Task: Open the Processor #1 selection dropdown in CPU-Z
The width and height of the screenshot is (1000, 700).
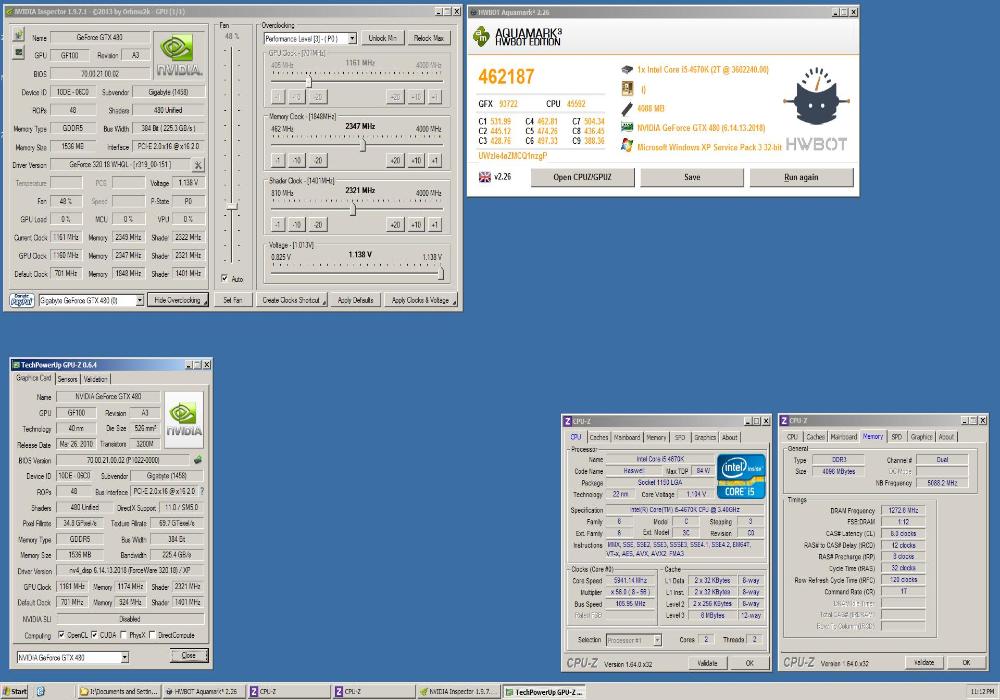Action: click(x=657, y=639)
